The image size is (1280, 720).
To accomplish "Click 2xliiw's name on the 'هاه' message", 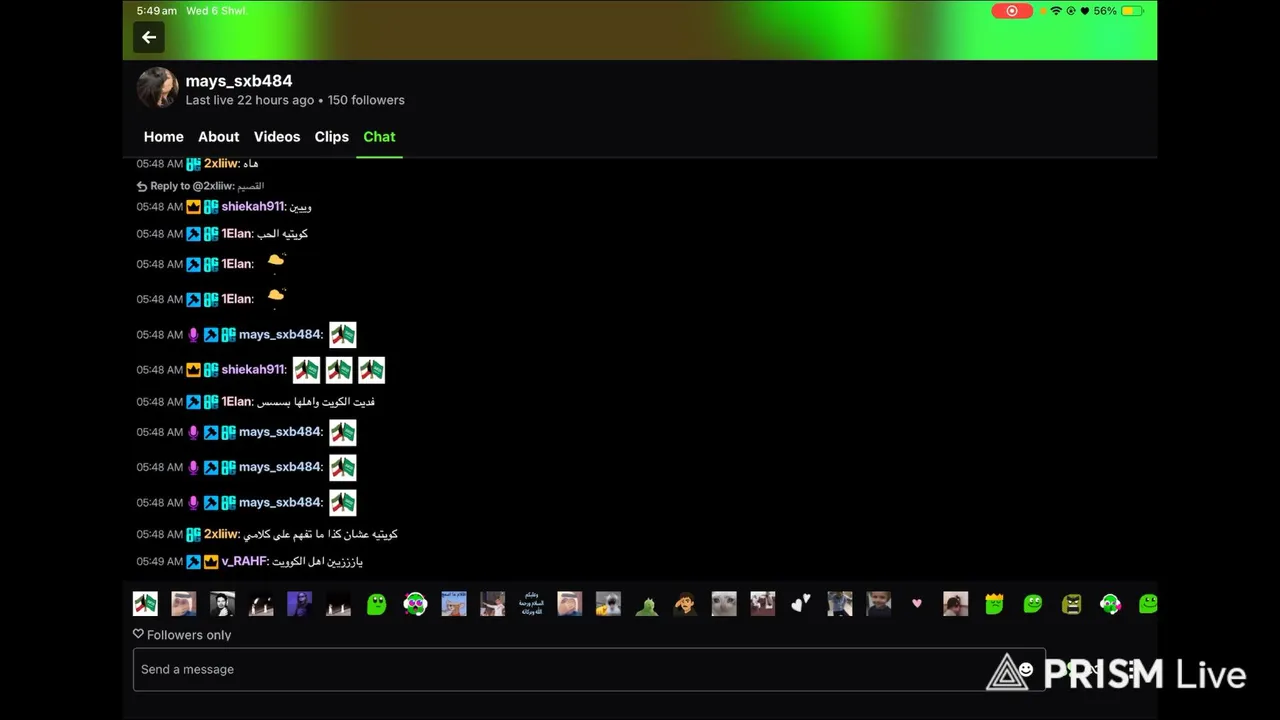I will click(x=221, y=164).
